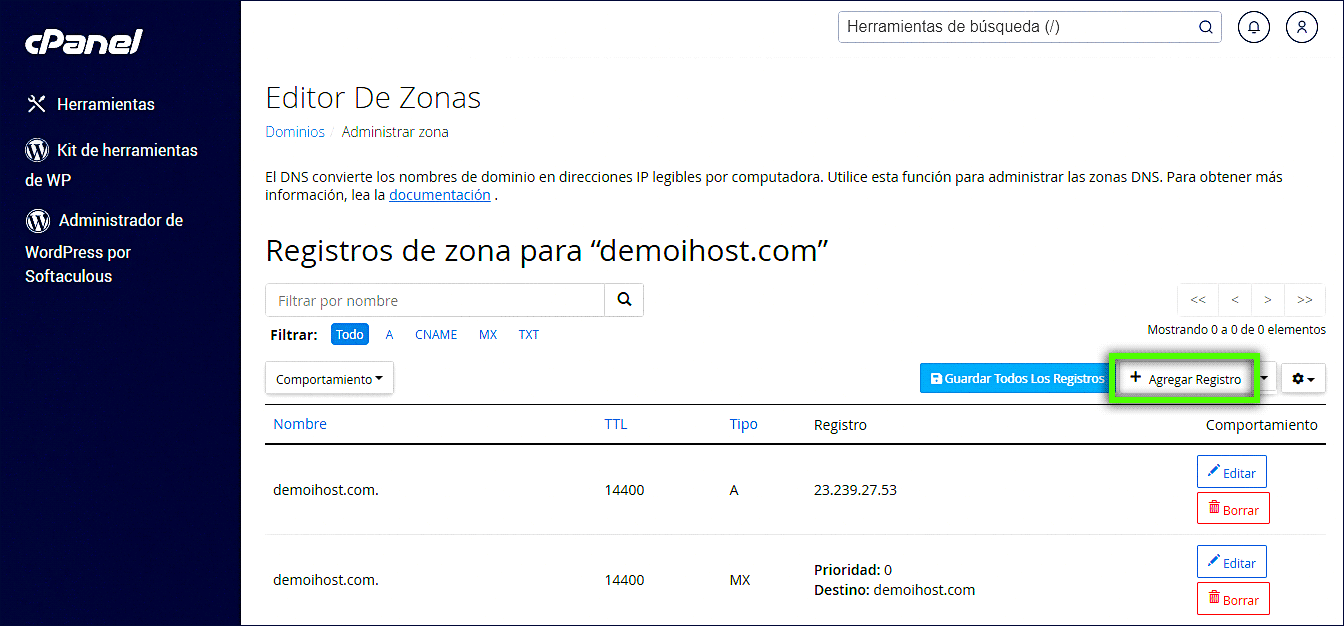Viewport: 1344px width, 626px height.
Task: Filter records by MX type
Action: tap(488, 335)
